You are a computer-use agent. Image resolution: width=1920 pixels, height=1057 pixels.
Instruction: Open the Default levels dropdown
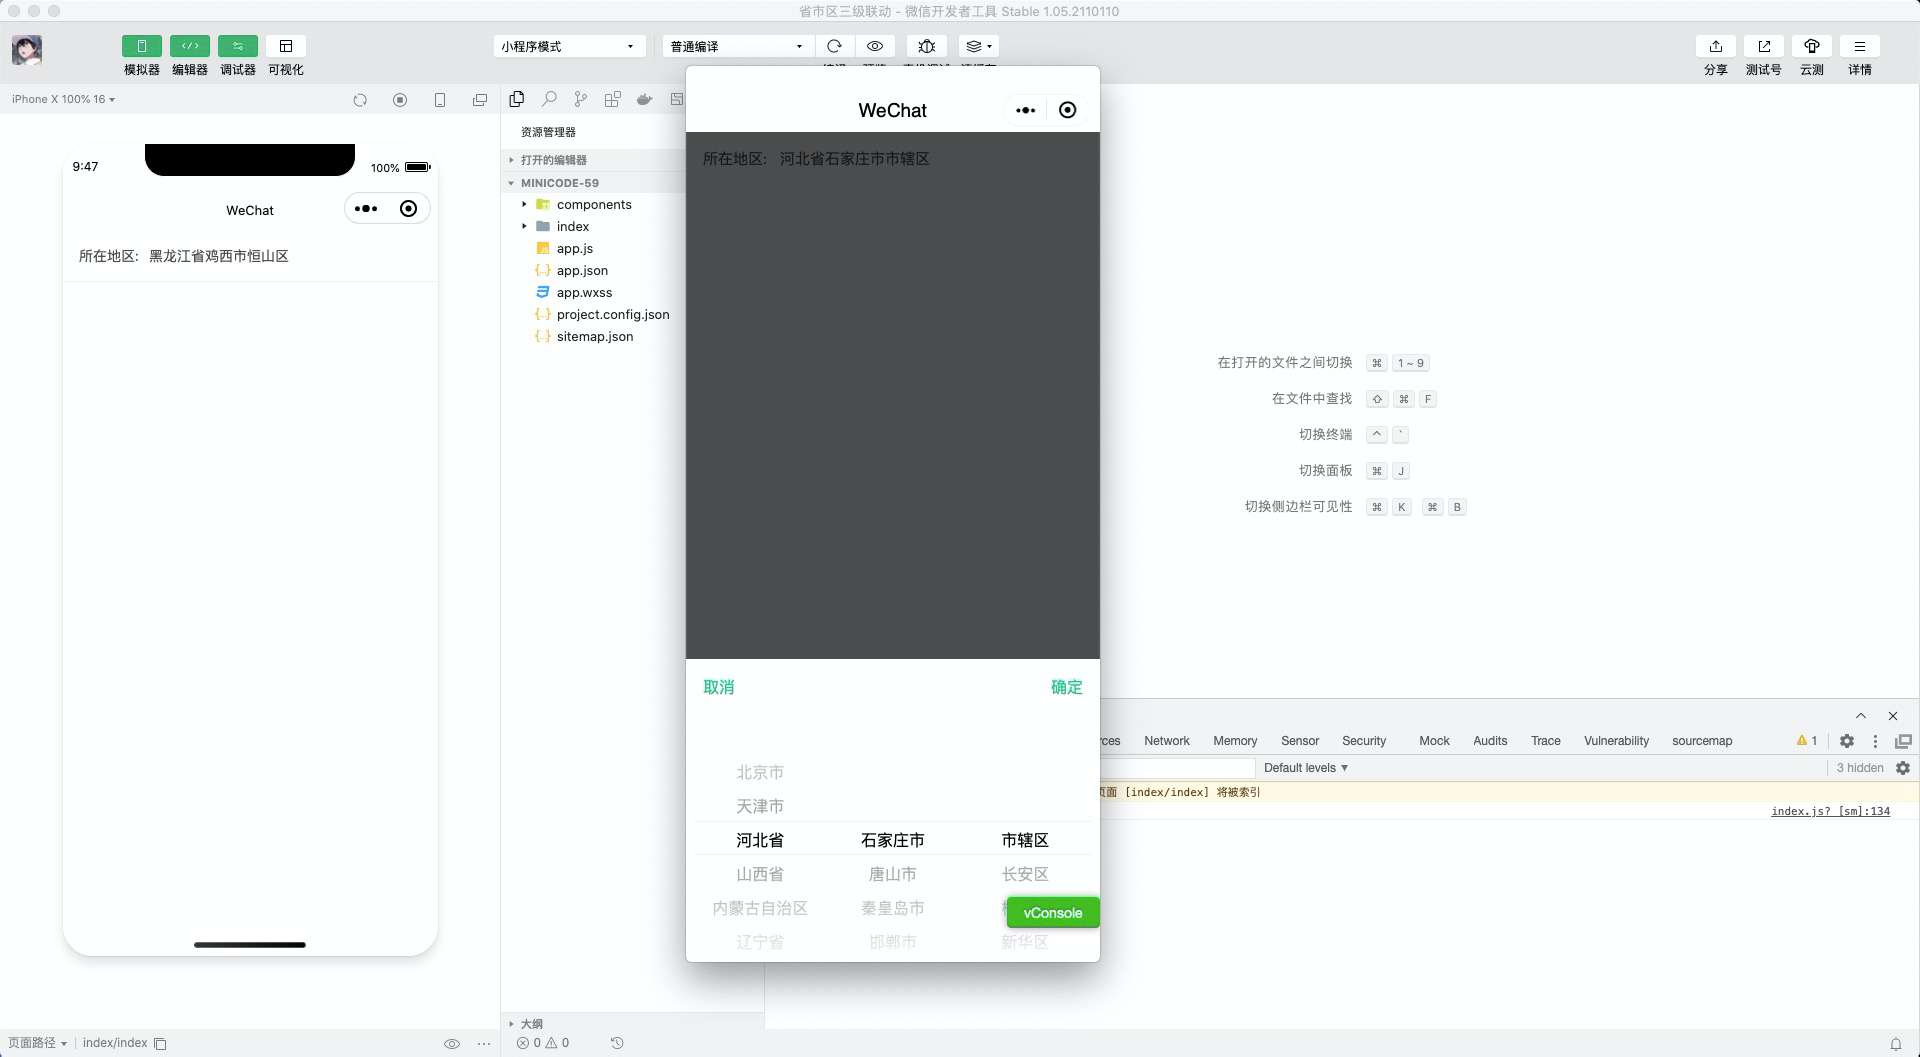coord(1306,768)
